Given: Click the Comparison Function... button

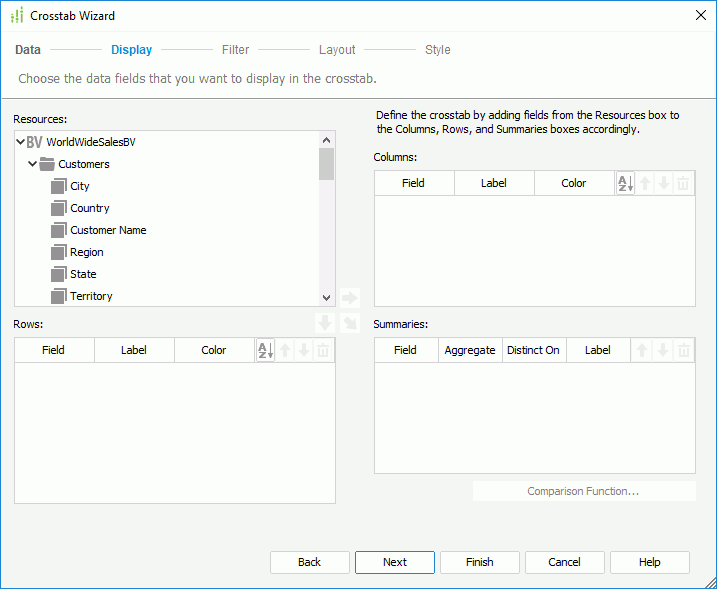Looking at the screenshot, I should click(x=584, y=491).
